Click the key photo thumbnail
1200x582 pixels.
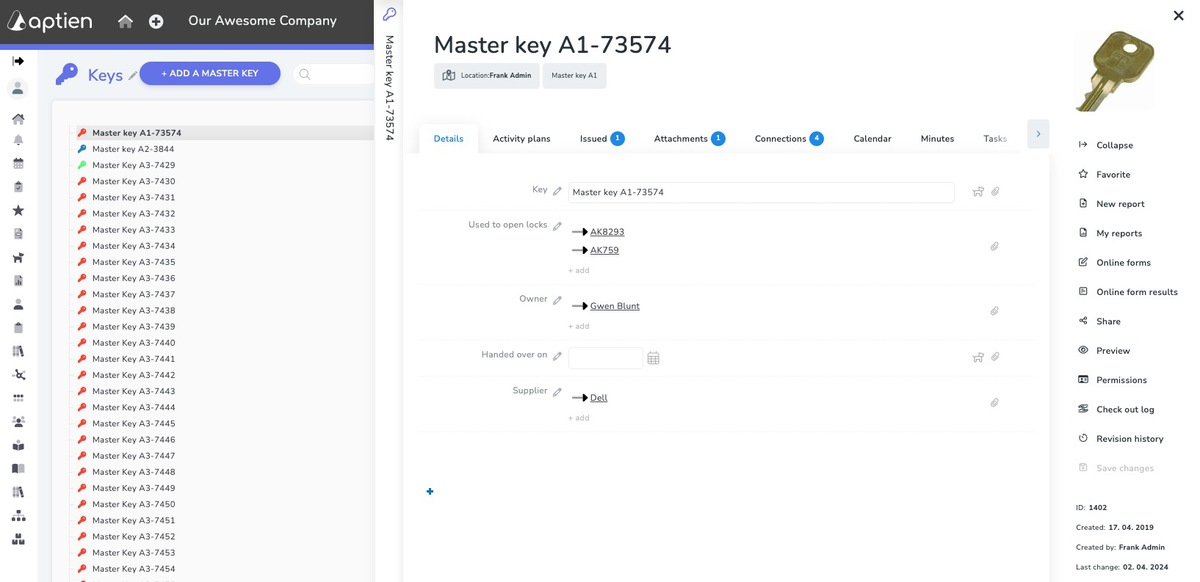tap(1115, 71)
